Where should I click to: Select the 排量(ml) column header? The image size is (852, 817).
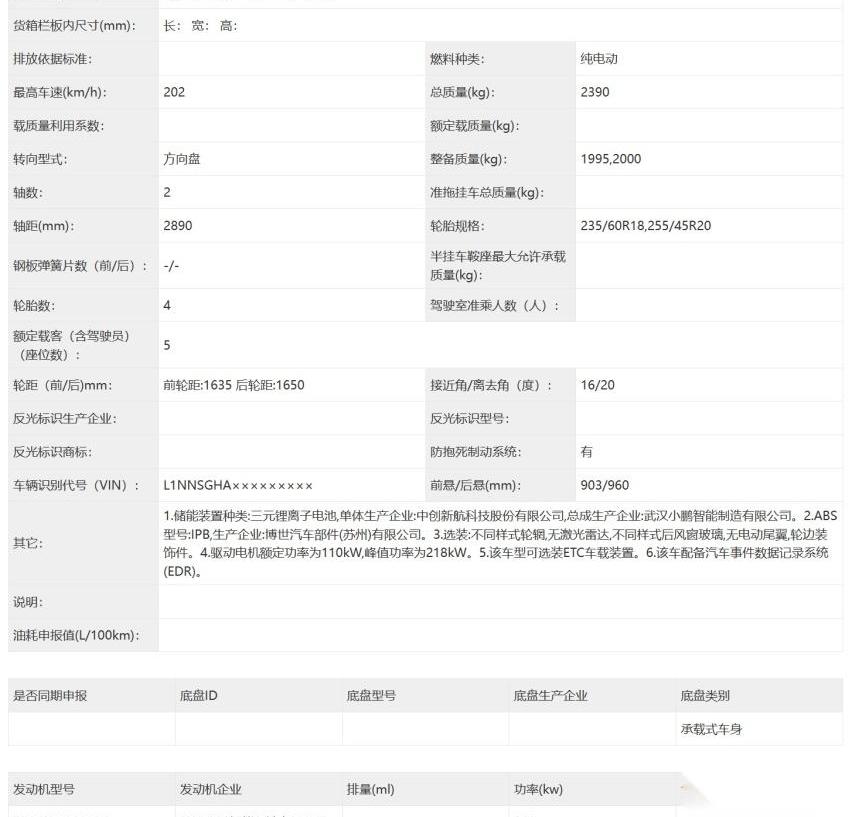[370, 789]
